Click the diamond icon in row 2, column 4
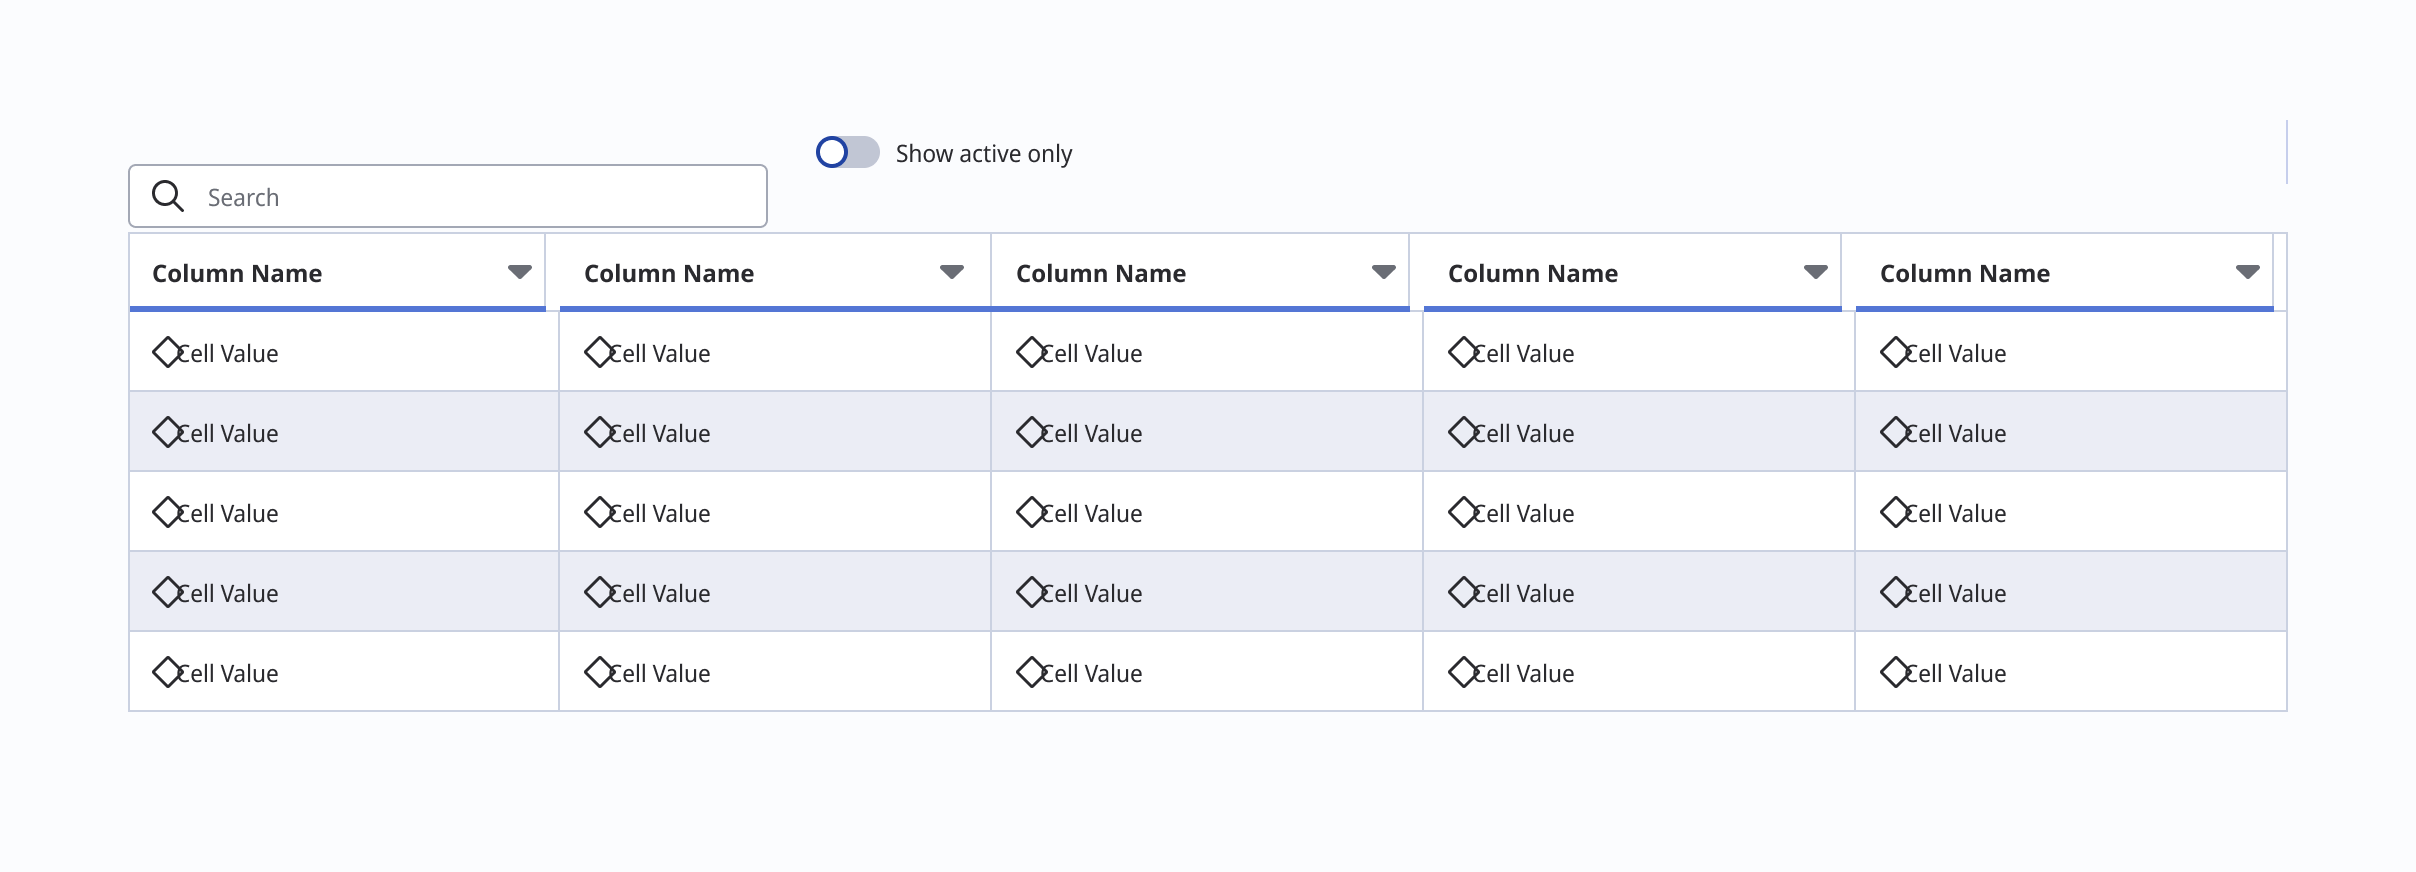2416x872 pixels. pos(1464,432)
